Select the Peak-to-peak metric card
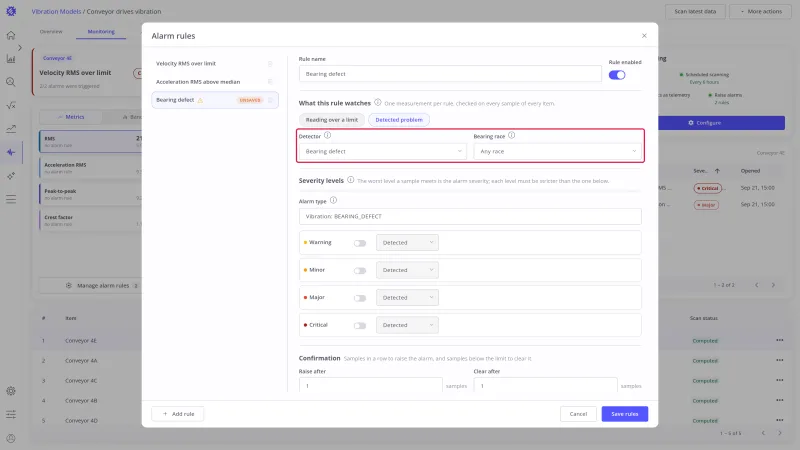 coord(90,194)
